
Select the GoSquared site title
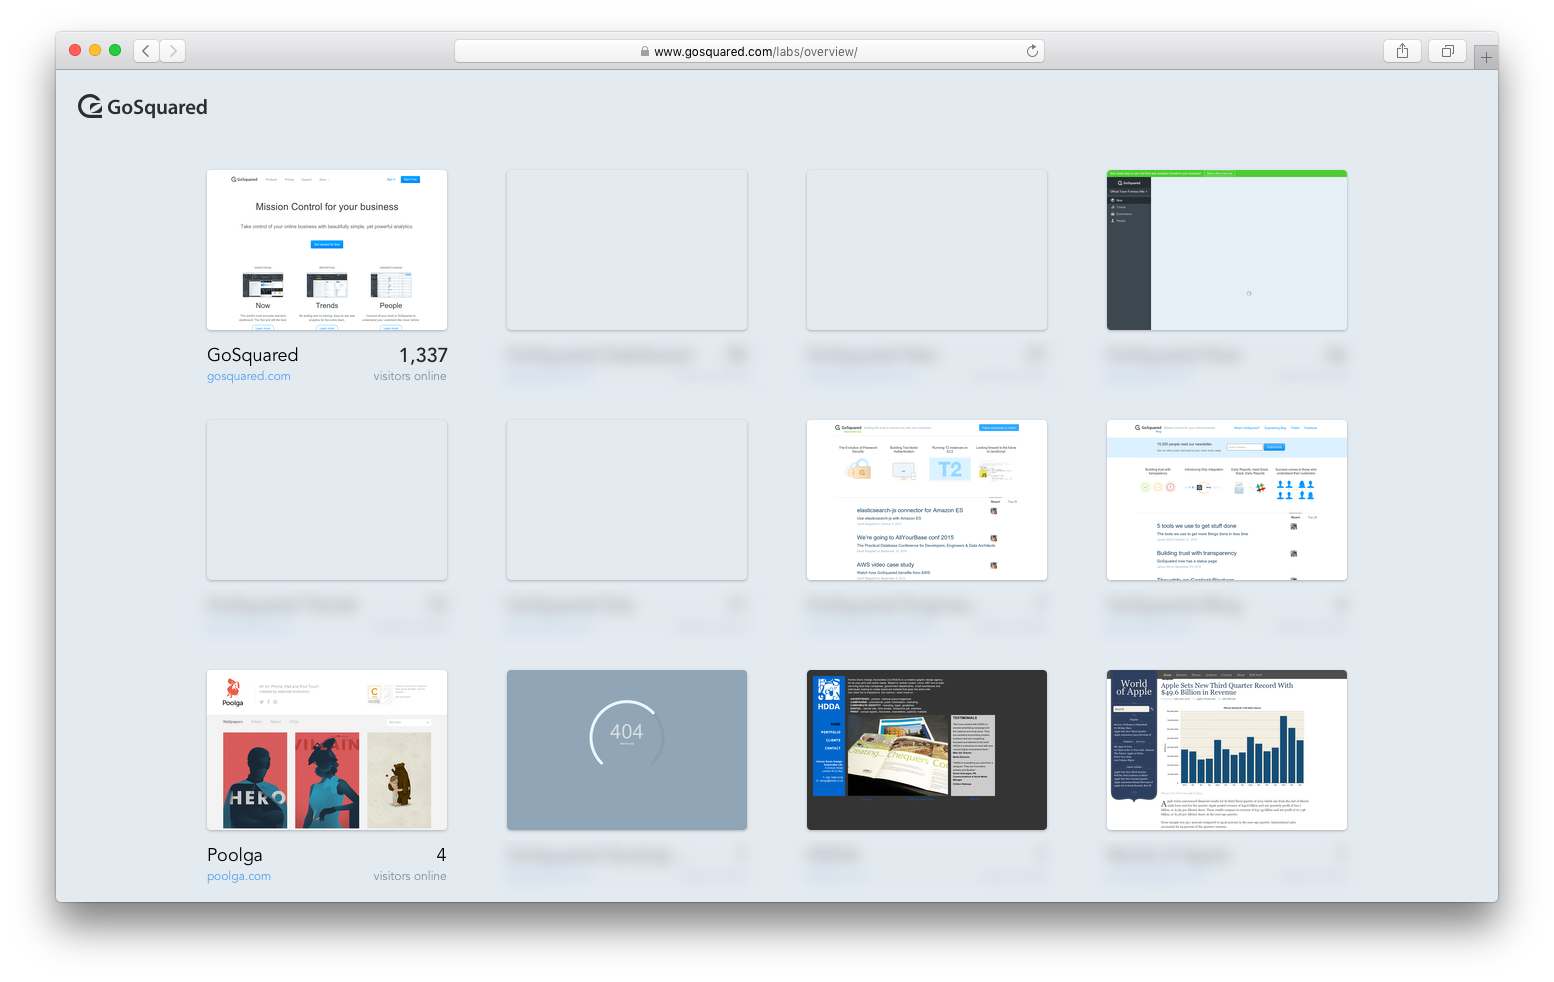(x=253, y=355)
